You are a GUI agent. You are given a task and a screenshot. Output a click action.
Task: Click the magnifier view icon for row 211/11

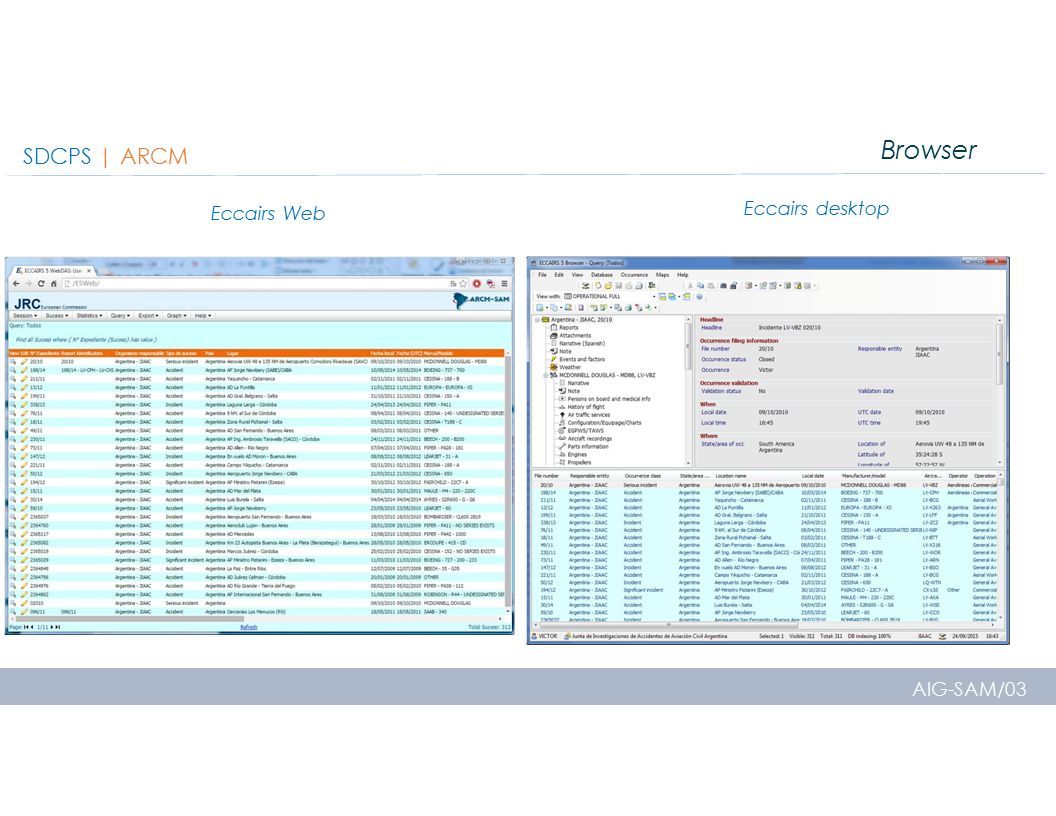(x=13, y=379)
